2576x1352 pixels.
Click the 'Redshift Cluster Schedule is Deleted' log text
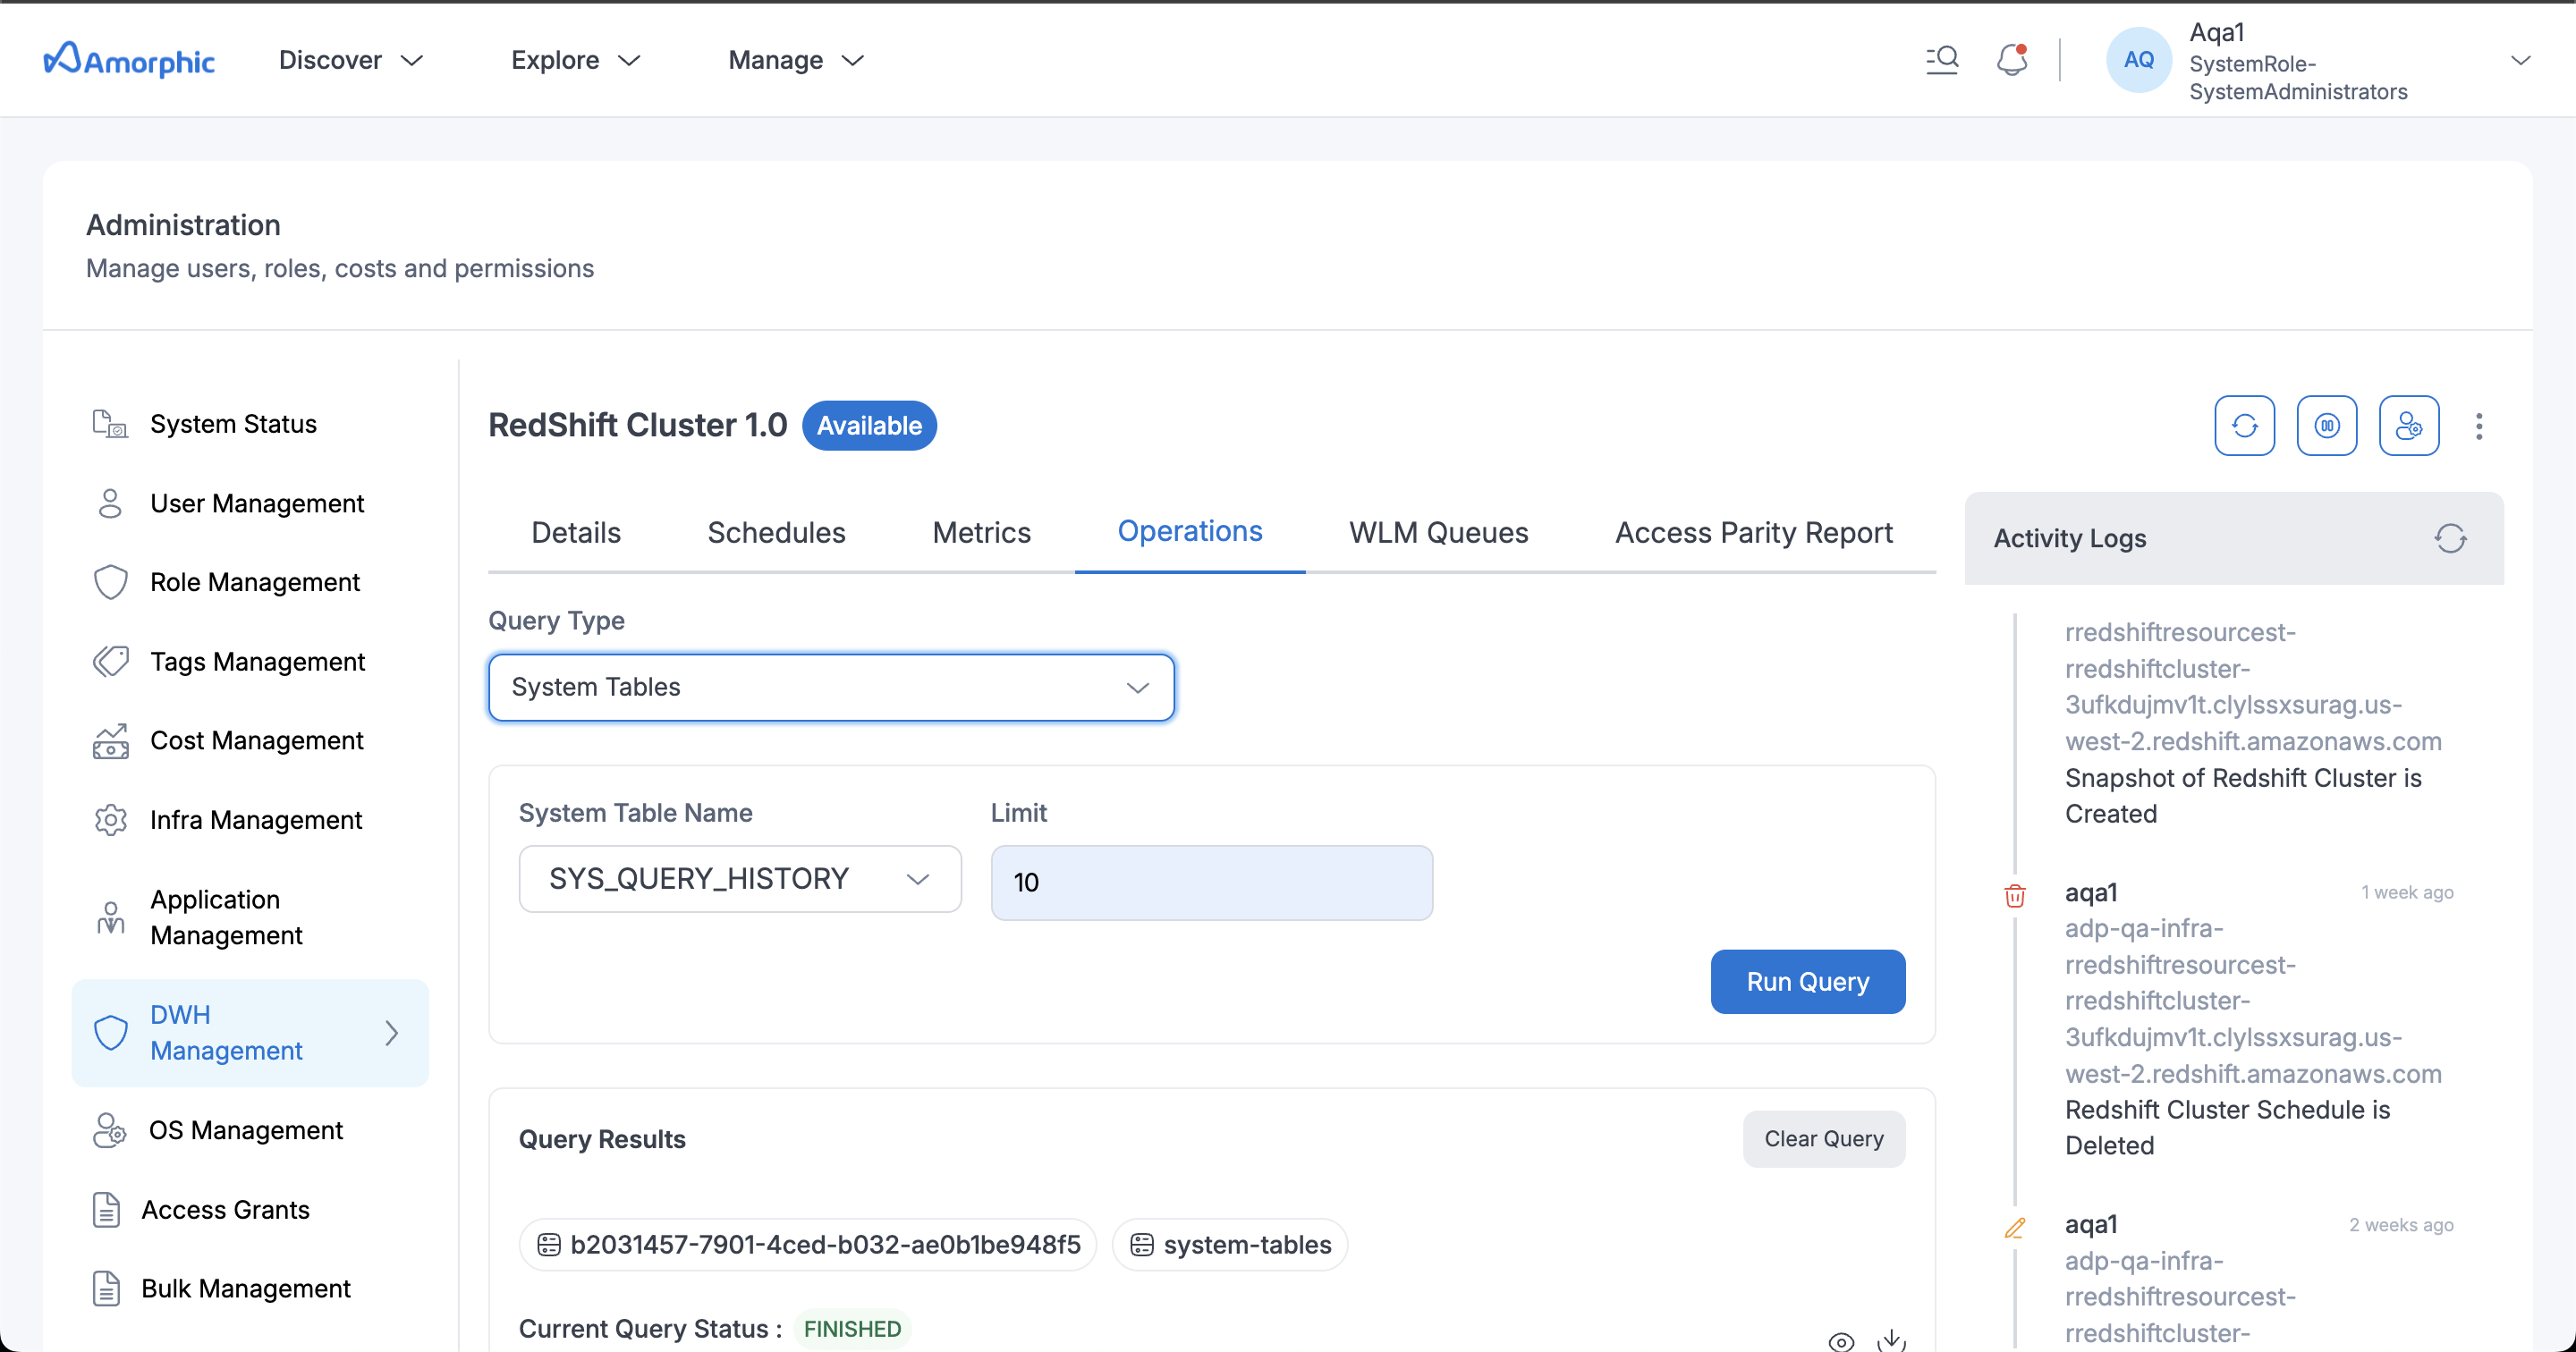[2227, 1128]
